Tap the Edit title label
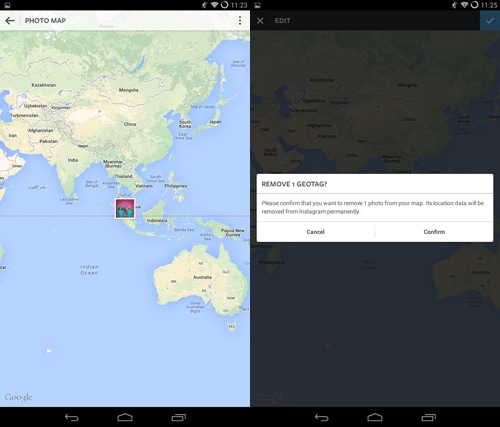The image size is (500, 427). click(x=282, y=21)
